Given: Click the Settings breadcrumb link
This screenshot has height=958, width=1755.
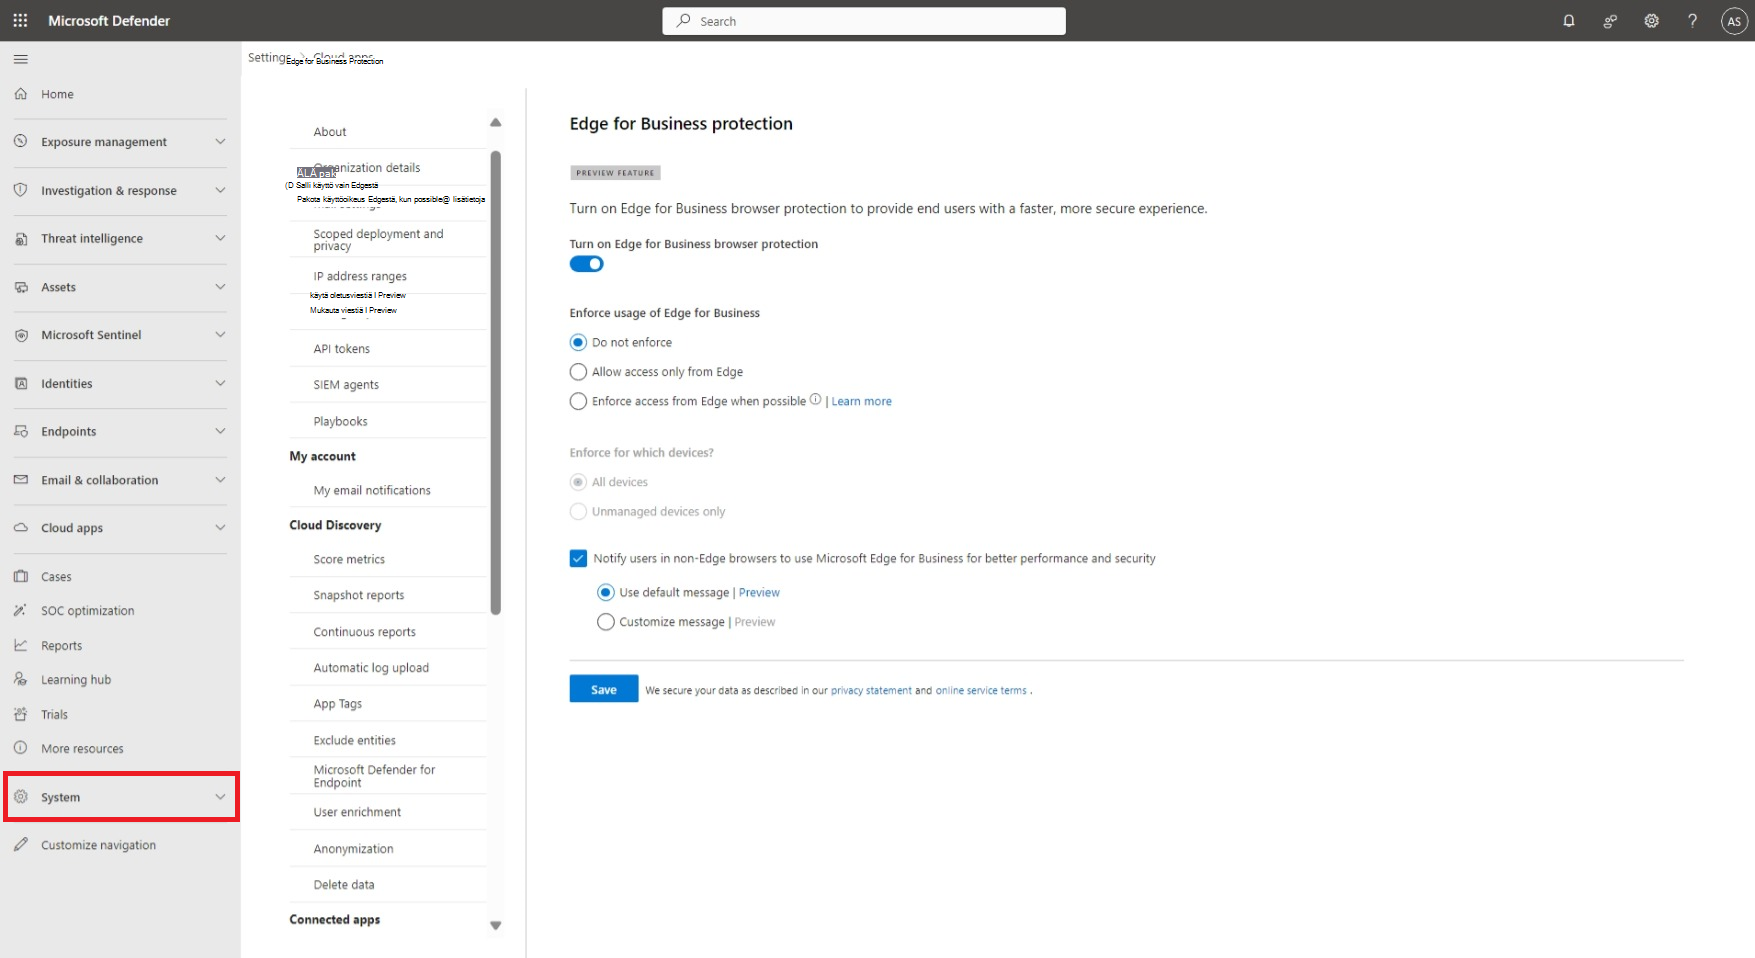Looking at the screenshot, I should (x=268, y=57).
